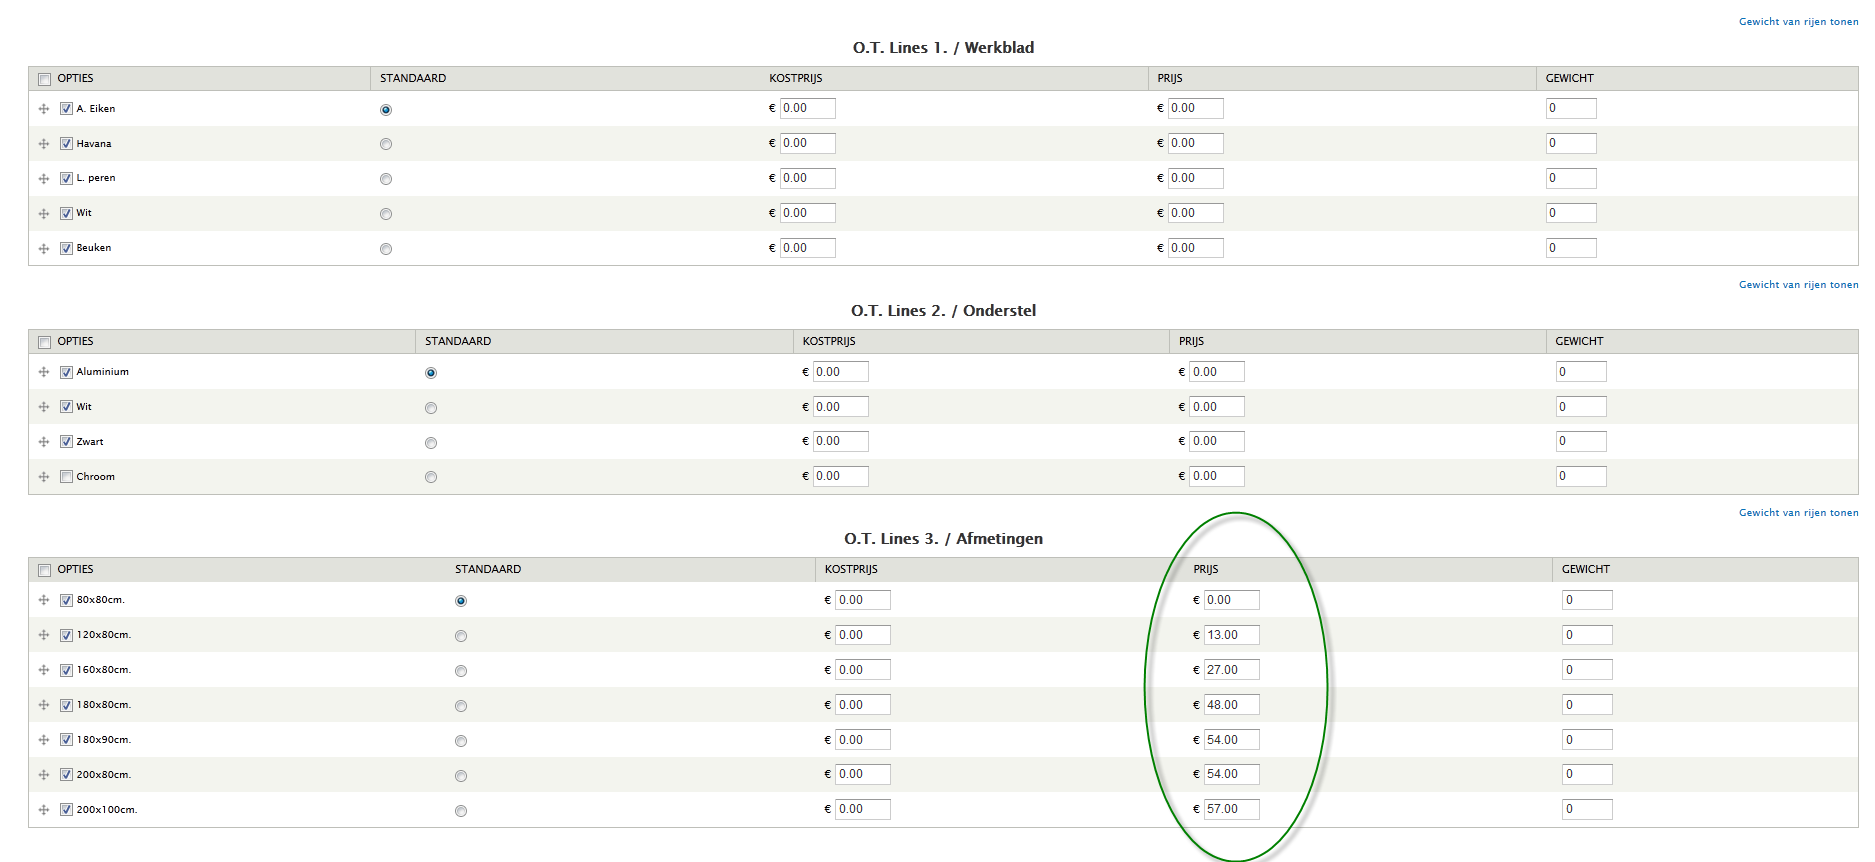Viewport: 1875px width, 862px height.
Task: Edit the 180x80cm price 48.00 field
Action: pyautogui.click(x=1231, y=705)
